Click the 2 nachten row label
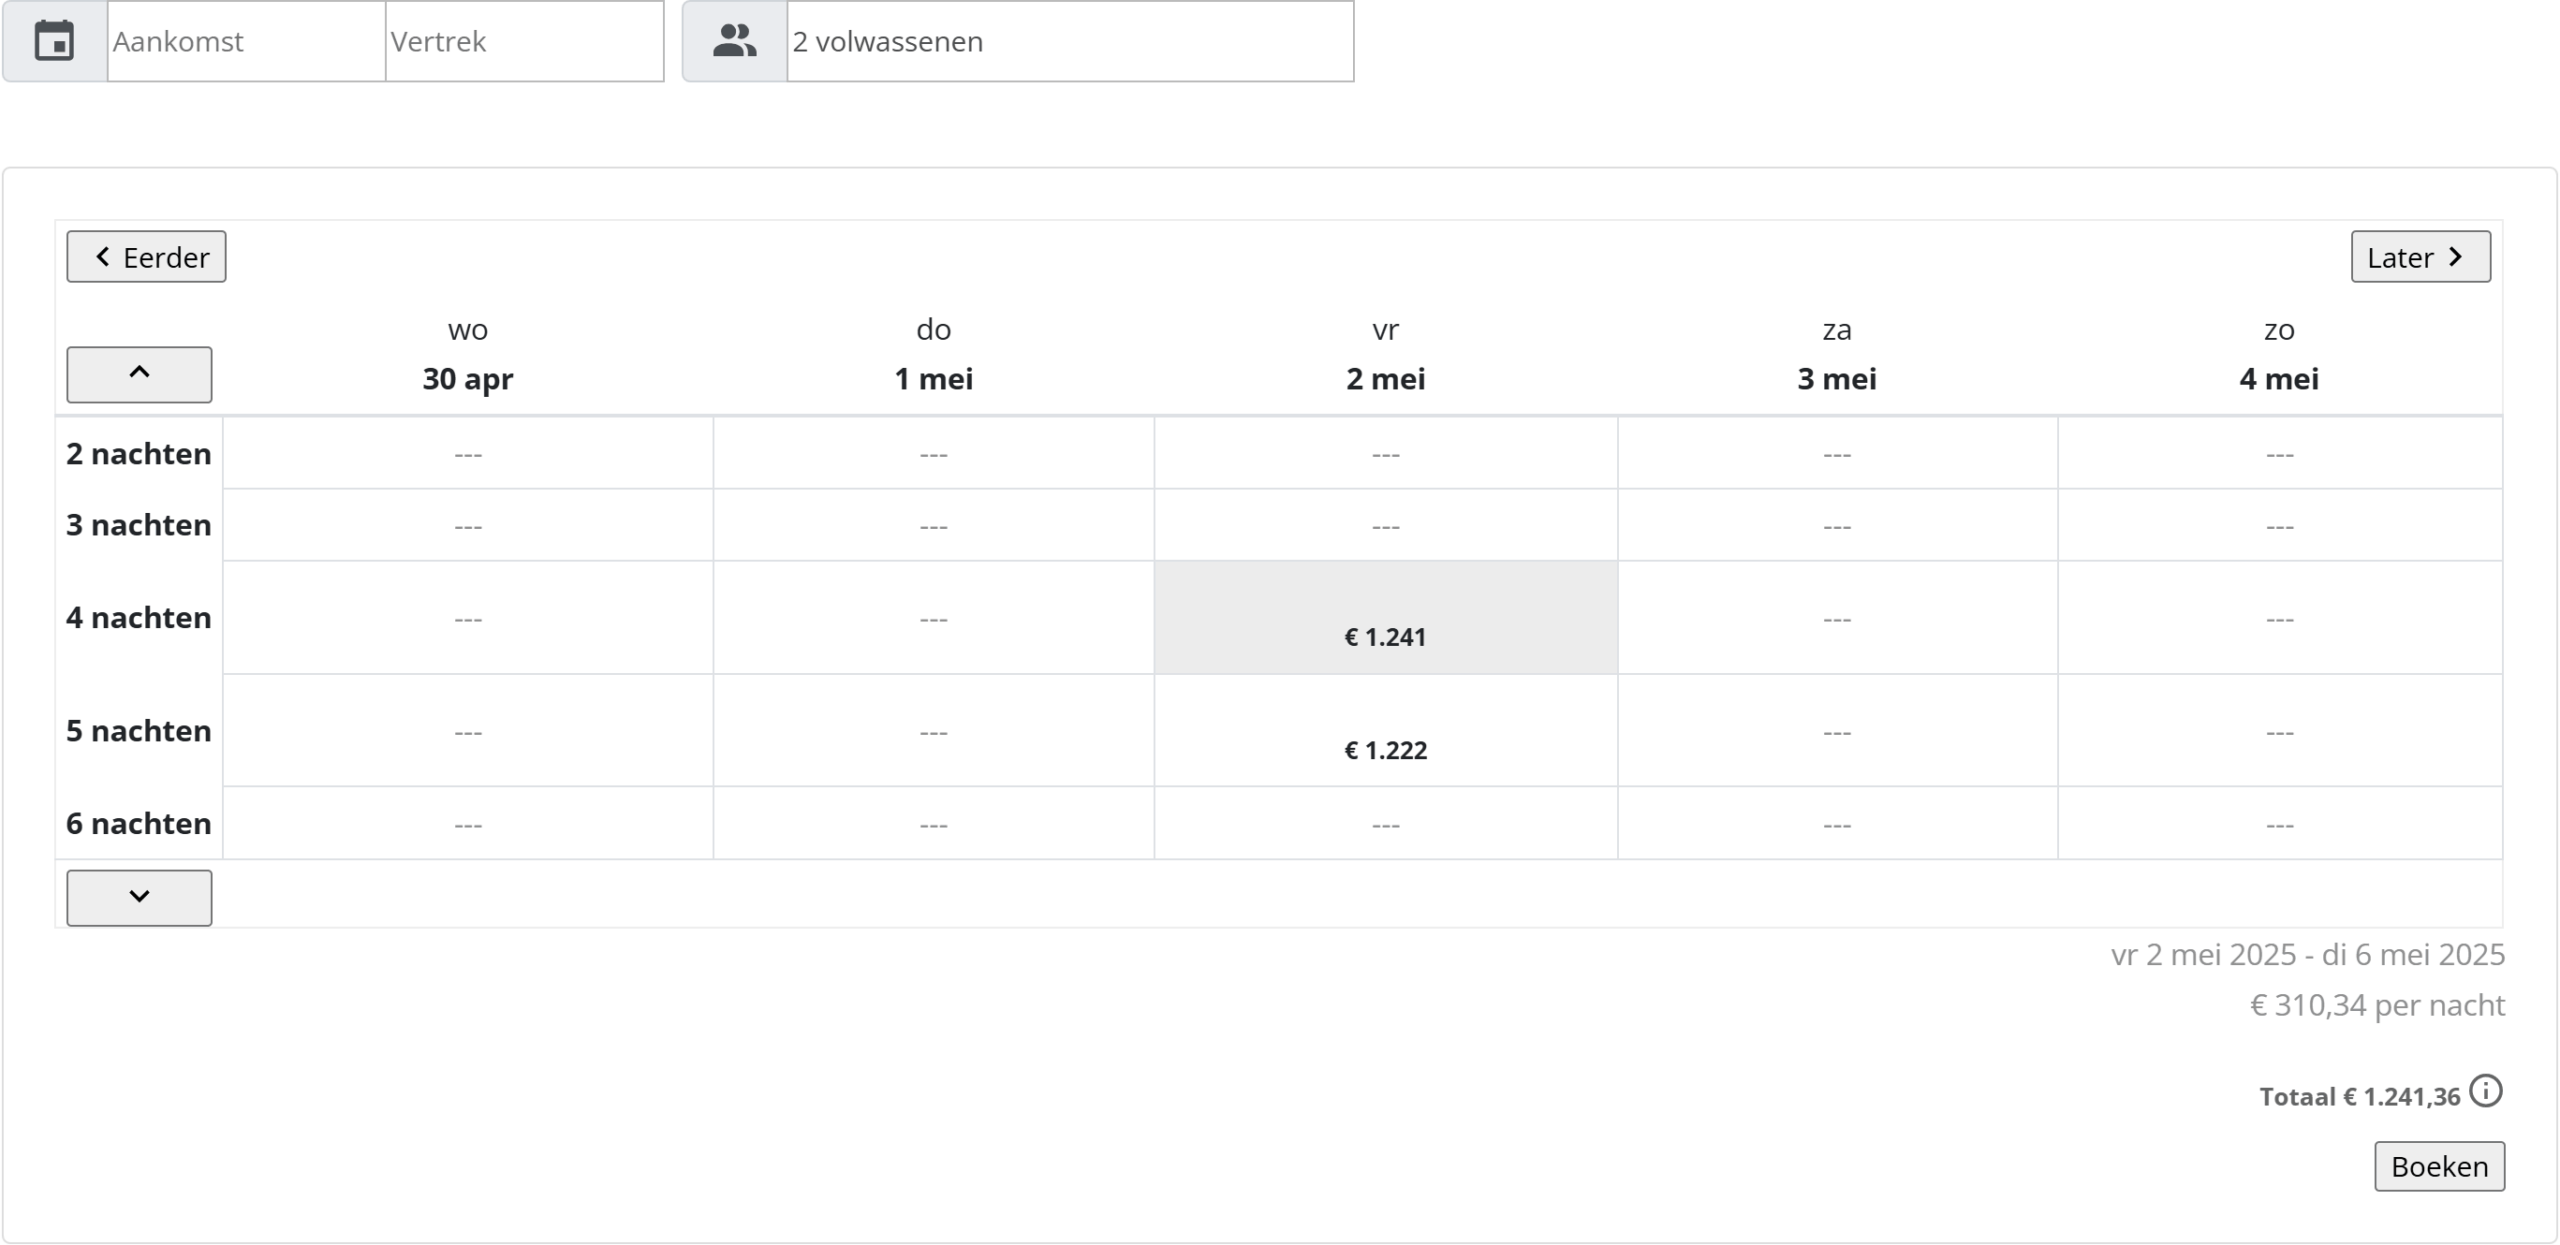Image resolution: width=2560 pixels, height=1245 pixels. 139,454
